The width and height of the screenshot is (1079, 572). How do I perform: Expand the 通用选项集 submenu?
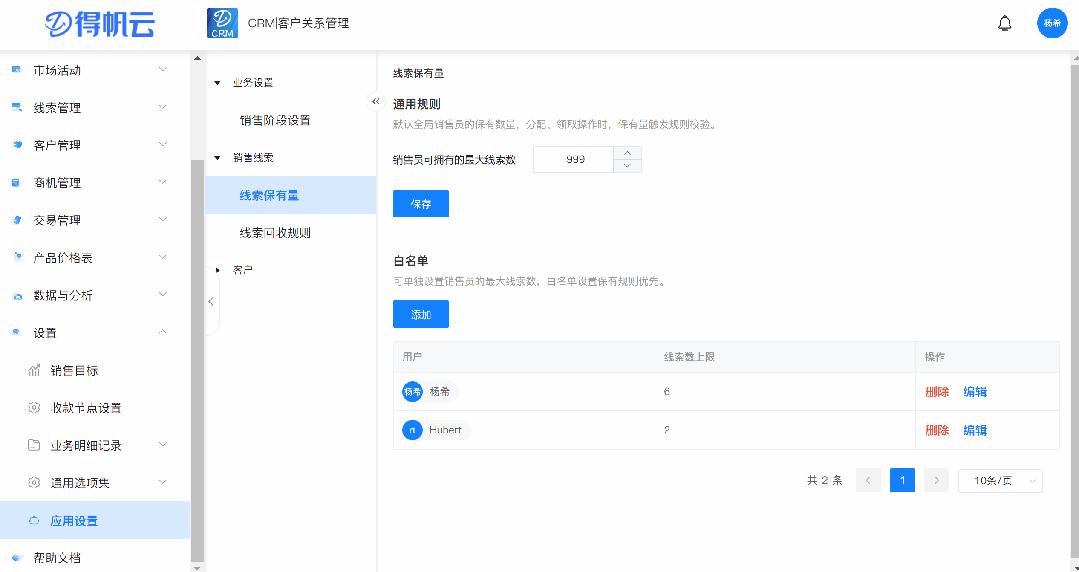162,482
